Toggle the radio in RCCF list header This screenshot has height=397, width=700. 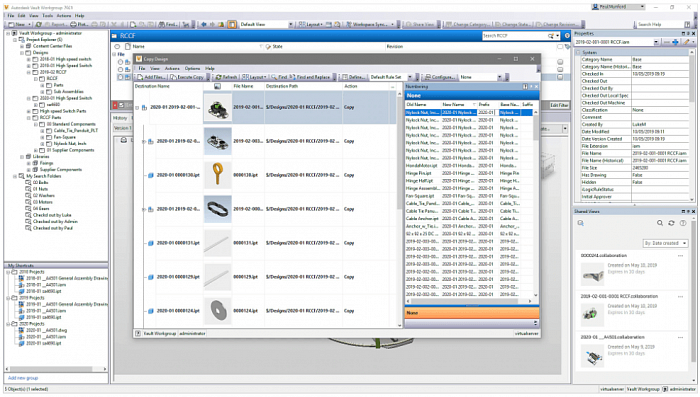(x=117, y=46)
